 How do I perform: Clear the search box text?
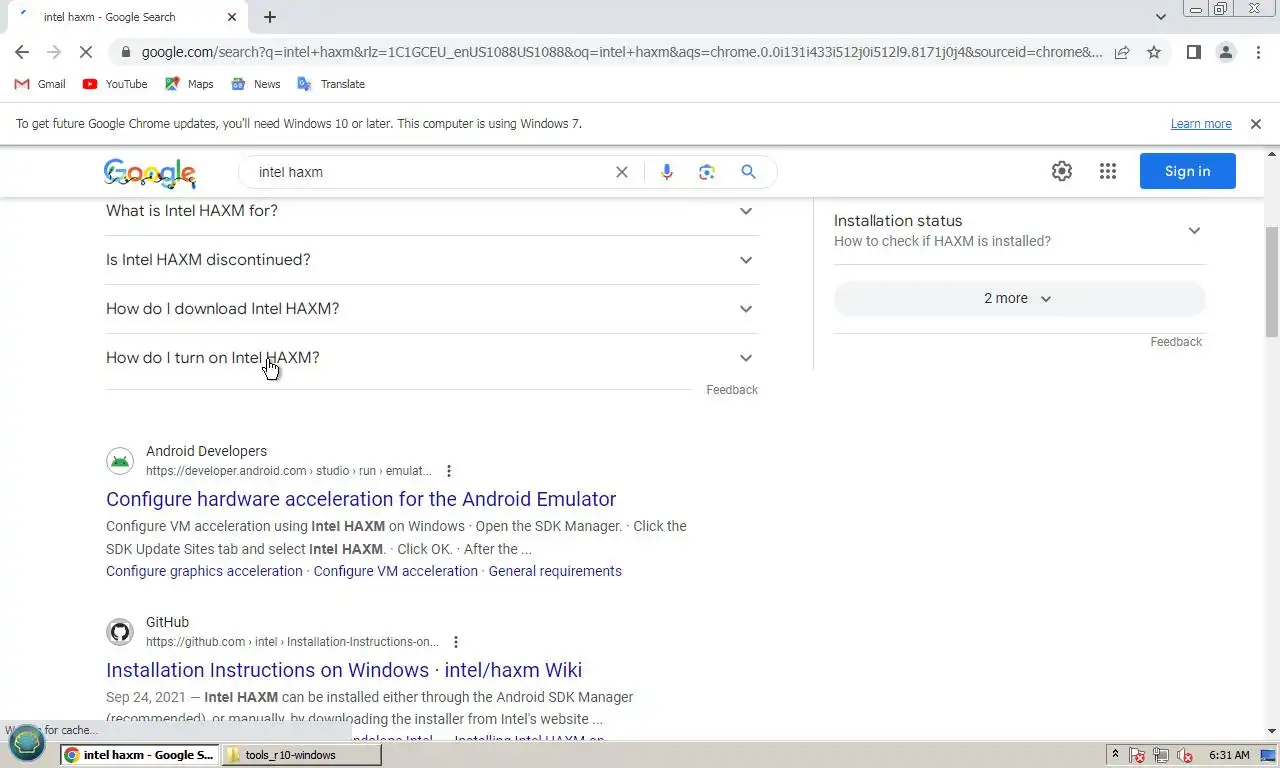[x=621, y=172]
